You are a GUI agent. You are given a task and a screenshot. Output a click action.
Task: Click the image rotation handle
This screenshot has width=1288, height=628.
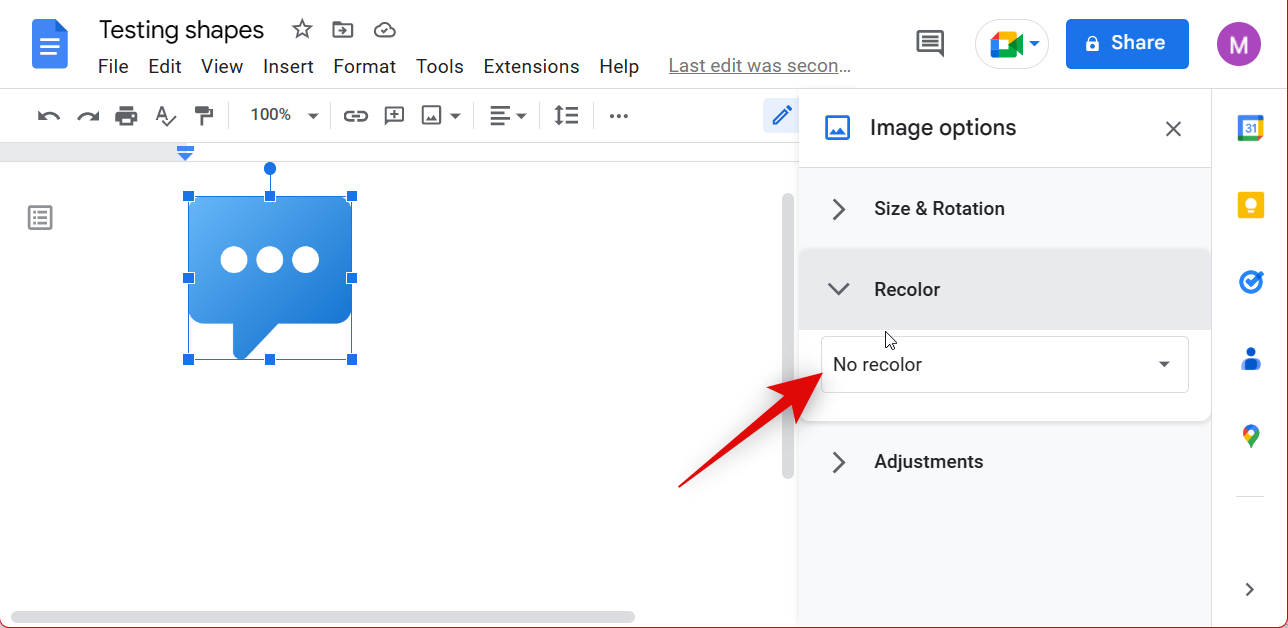[270, 169]
